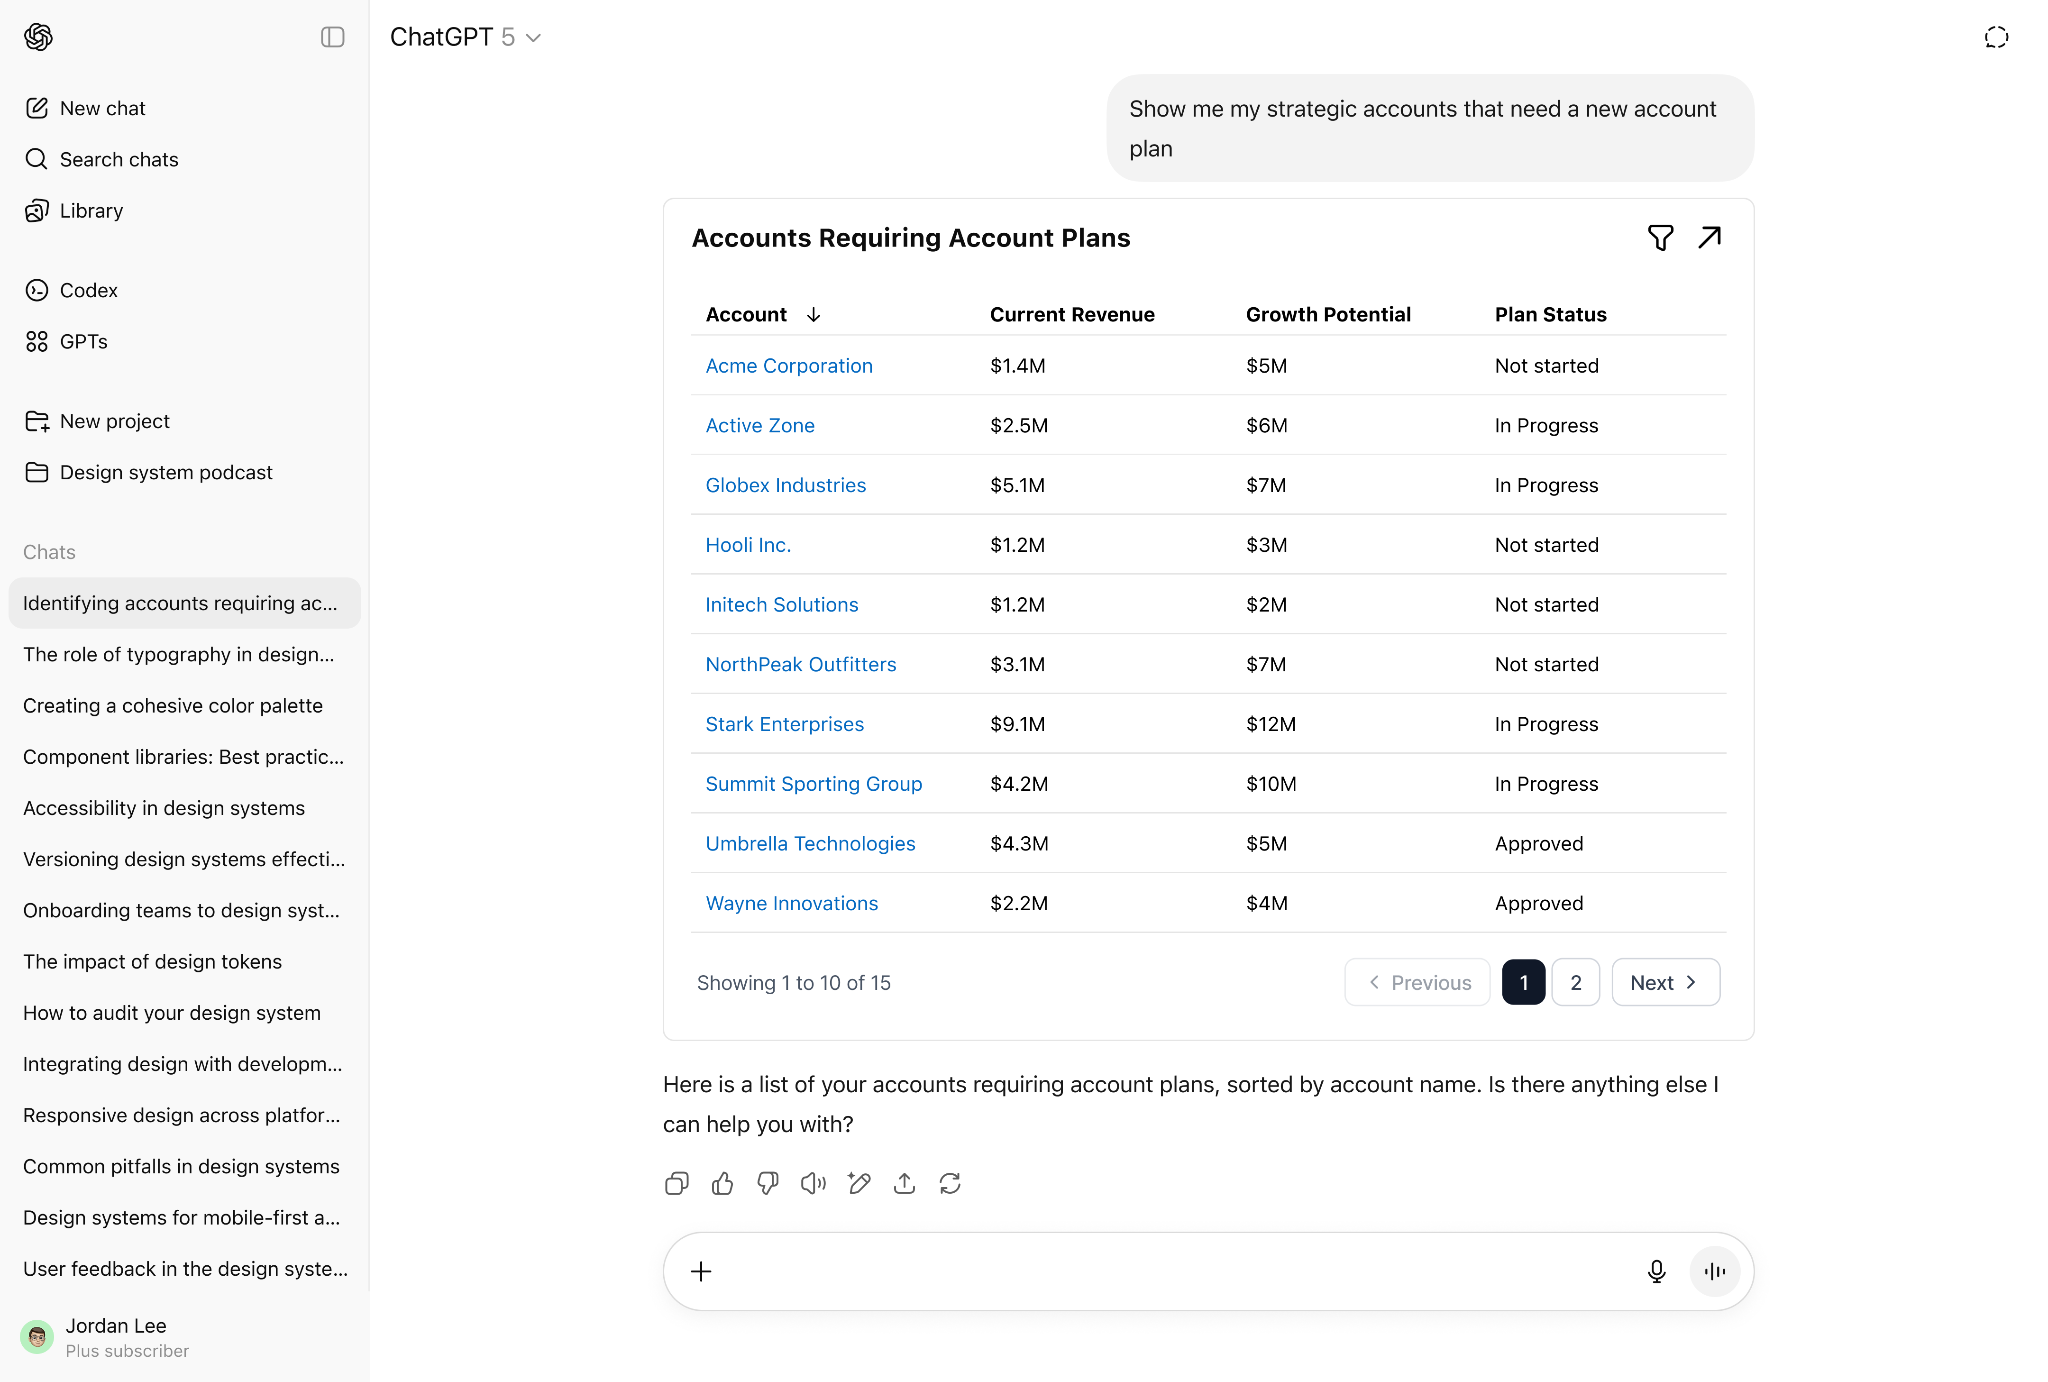Screen dimensions: 2048x1382
Task: Click the Current Revenue column header
Action: (x=1072, y=314)
